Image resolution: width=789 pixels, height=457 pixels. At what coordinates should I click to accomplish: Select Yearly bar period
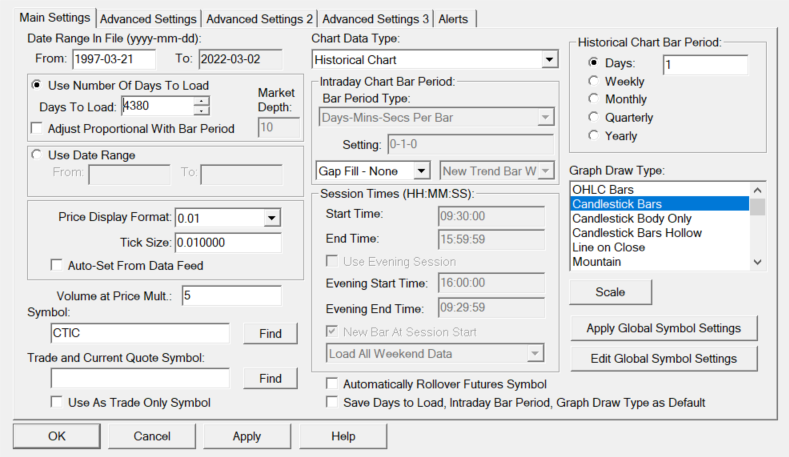pos(594,135)
